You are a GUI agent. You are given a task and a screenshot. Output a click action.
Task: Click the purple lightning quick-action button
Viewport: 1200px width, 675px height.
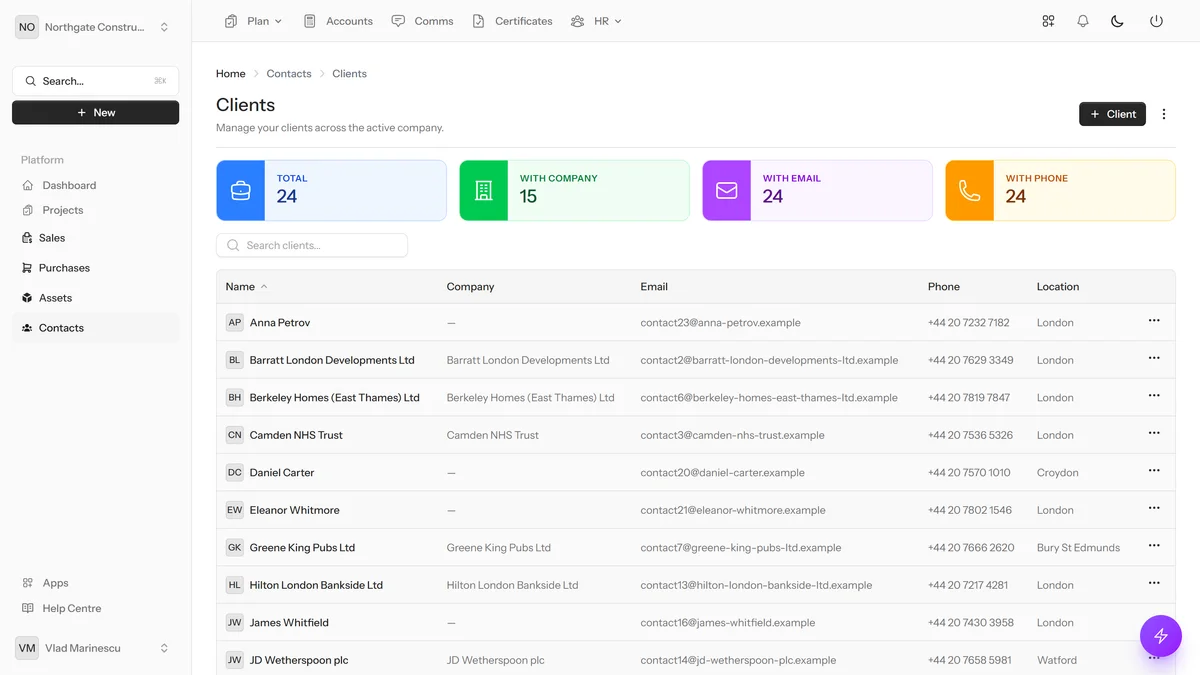coord(1161,635)
